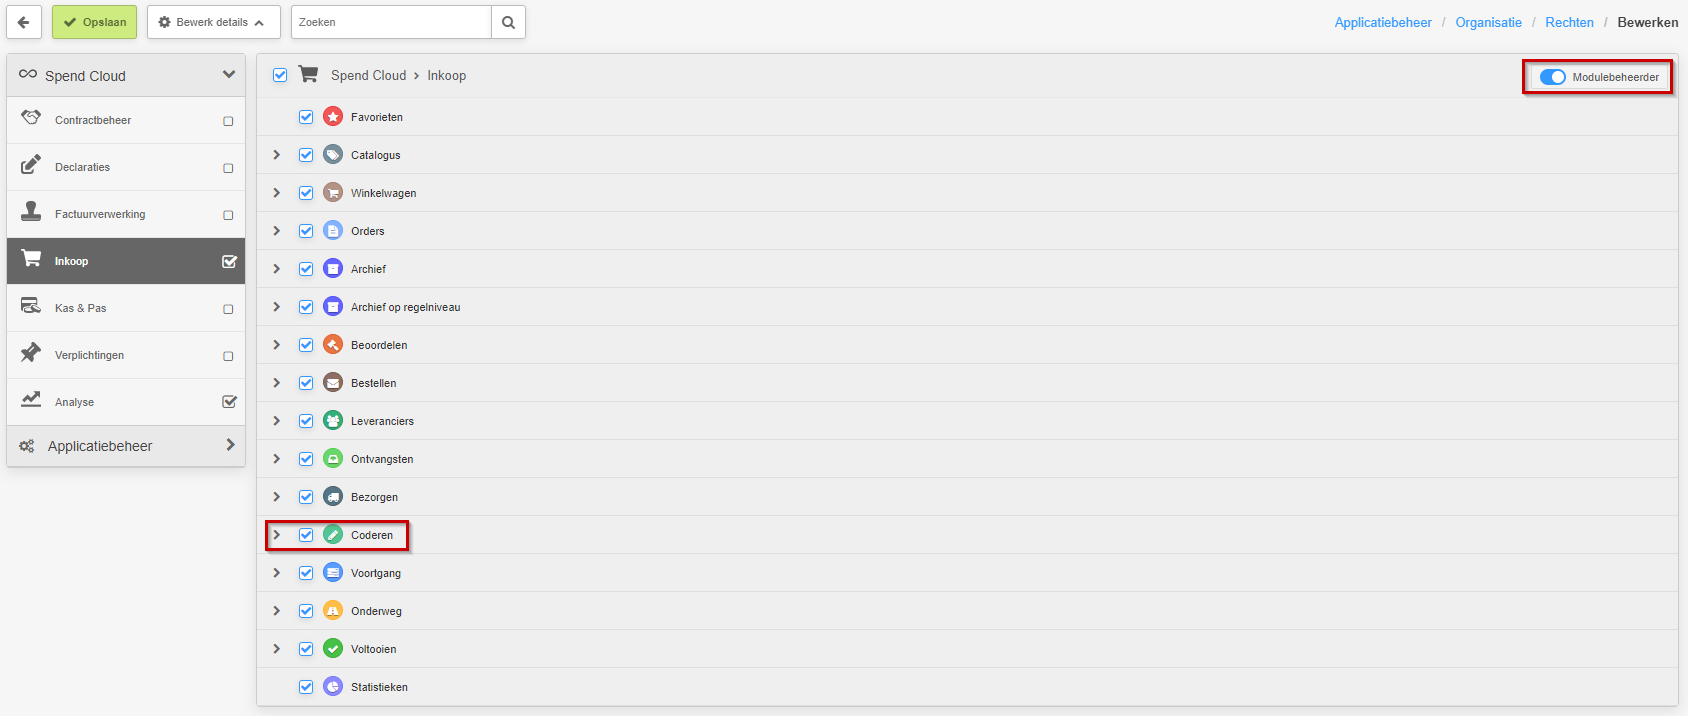1688x716 pixels.
Task: Expand the Archief op regelniveau row
Action: point(277,307)
